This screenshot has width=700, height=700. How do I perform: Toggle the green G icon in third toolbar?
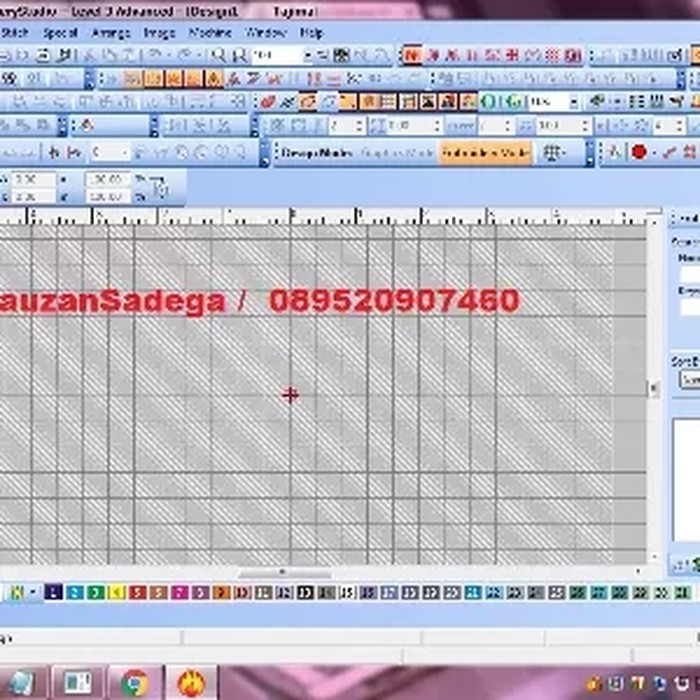pyautogui.click(x=513, y=102)
